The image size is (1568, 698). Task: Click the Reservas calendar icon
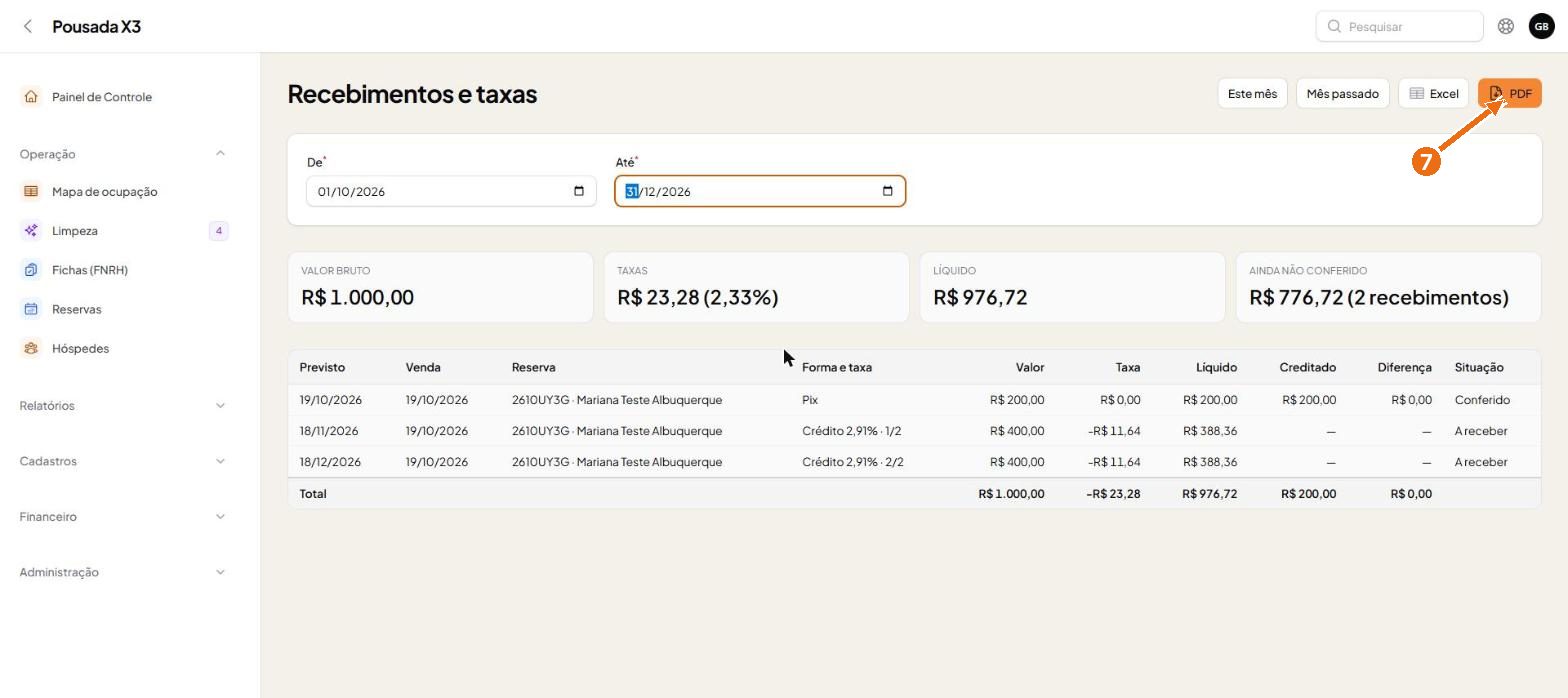click(x=31, y=309)
